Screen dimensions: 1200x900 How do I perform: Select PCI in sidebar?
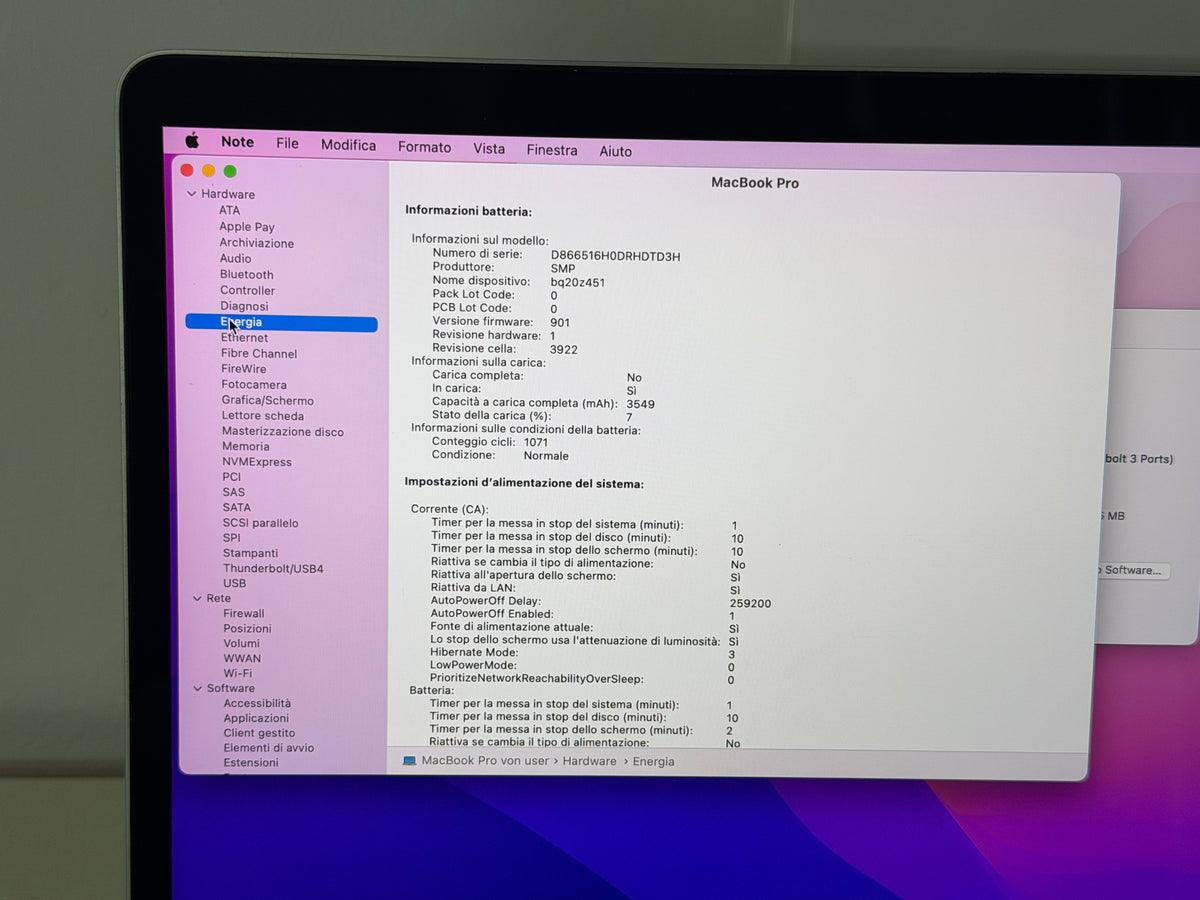coord(232,477)
